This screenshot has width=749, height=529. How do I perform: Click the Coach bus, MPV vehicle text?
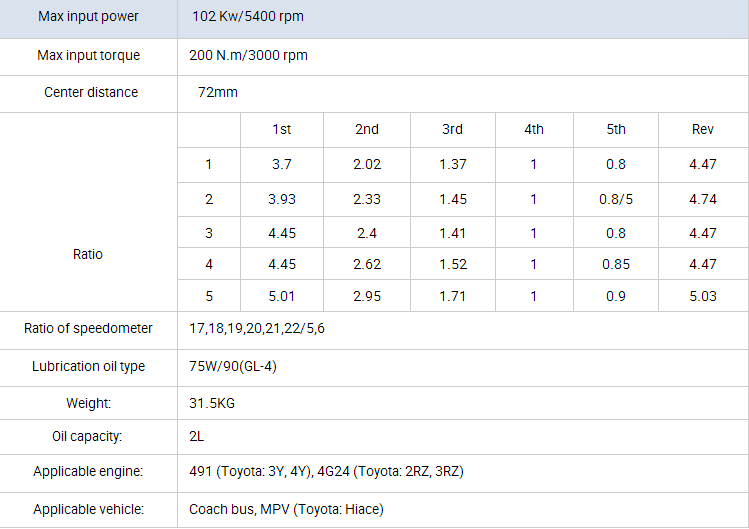(286, 509)
